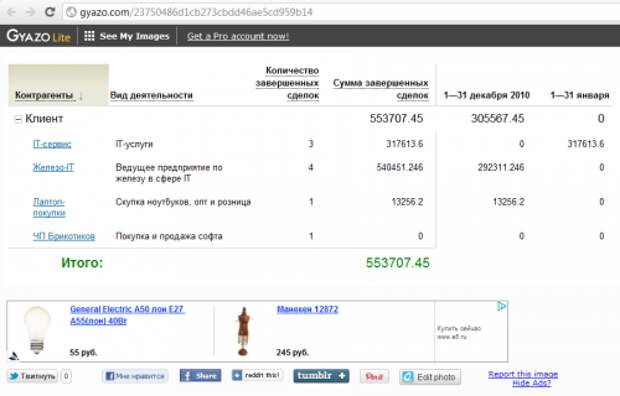Open the light bulb ad thumbnail
Viewport: 620px width, 396px height.
[37, 330]
